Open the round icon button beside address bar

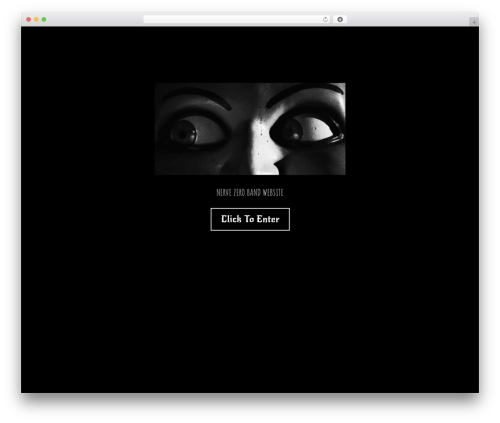point(340,19)
